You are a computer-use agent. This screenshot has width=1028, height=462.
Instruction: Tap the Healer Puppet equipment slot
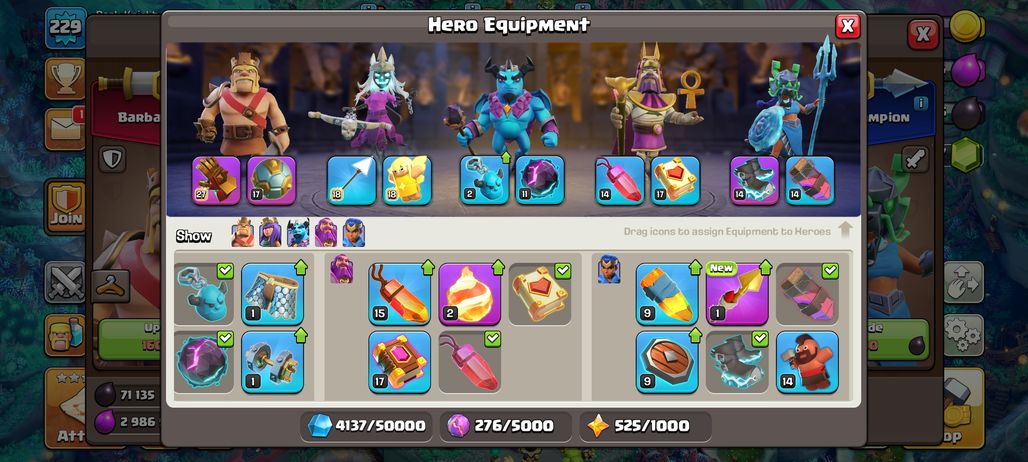[x=407, y=180]
